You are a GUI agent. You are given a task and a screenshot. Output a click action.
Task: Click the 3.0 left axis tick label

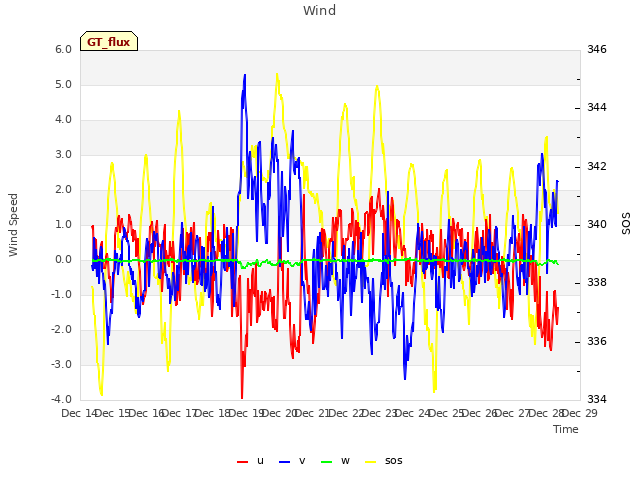[63, 155]
